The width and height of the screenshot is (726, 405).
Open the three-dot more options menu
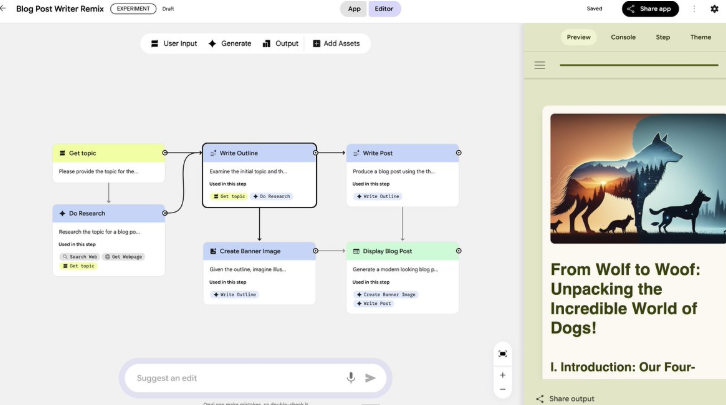click(x=694, y=9)
